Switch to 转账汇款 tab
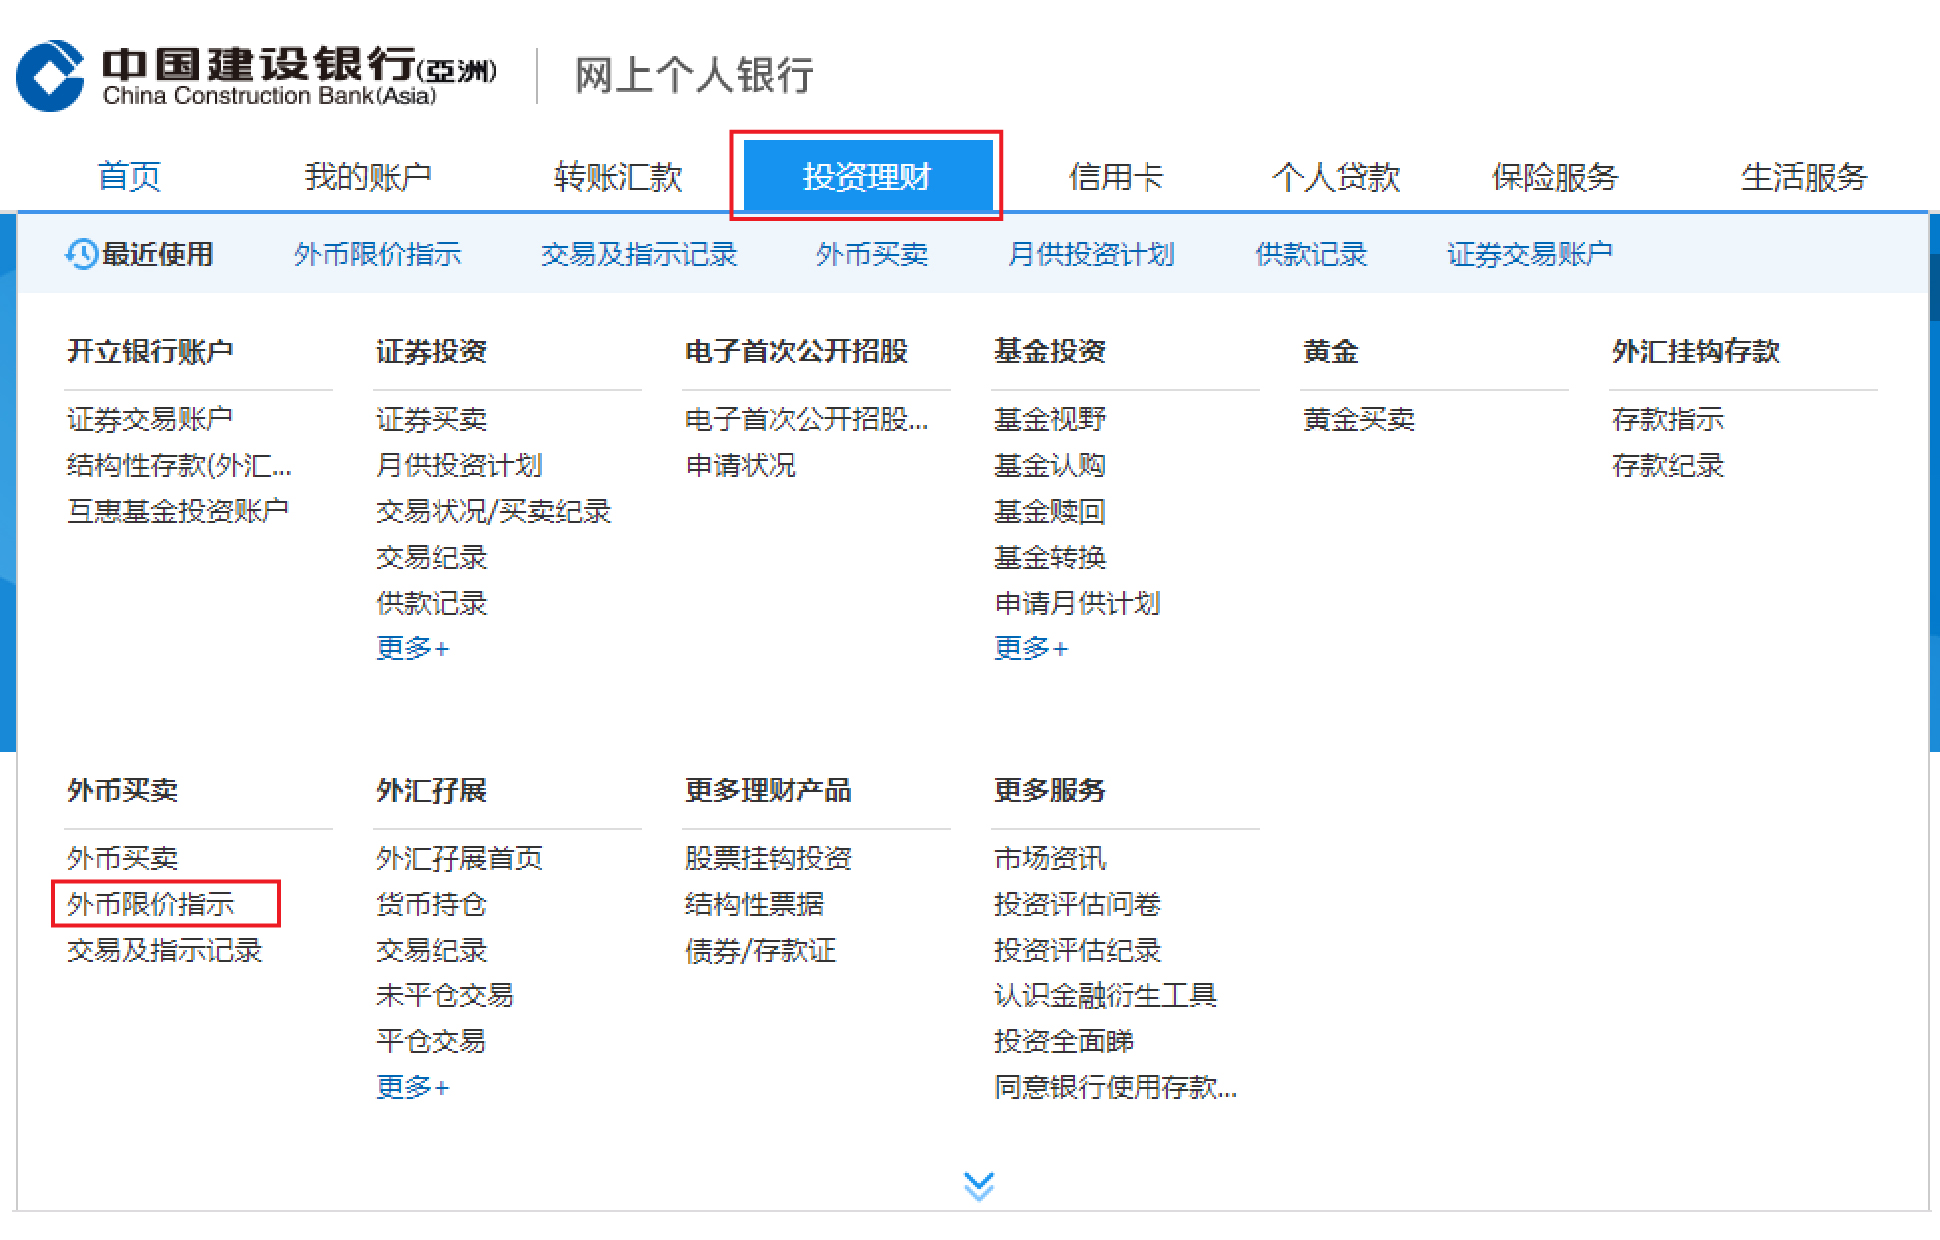The width and height of the screenshot is (1940, 1240). [618, 177]
